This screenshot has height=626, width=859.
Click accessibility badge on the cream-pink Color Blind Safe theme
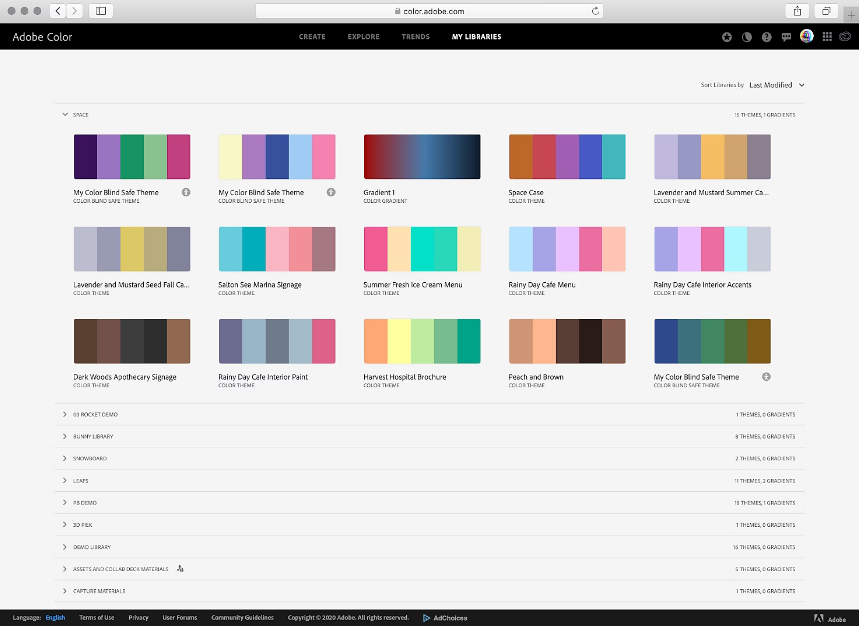point(331,192)
